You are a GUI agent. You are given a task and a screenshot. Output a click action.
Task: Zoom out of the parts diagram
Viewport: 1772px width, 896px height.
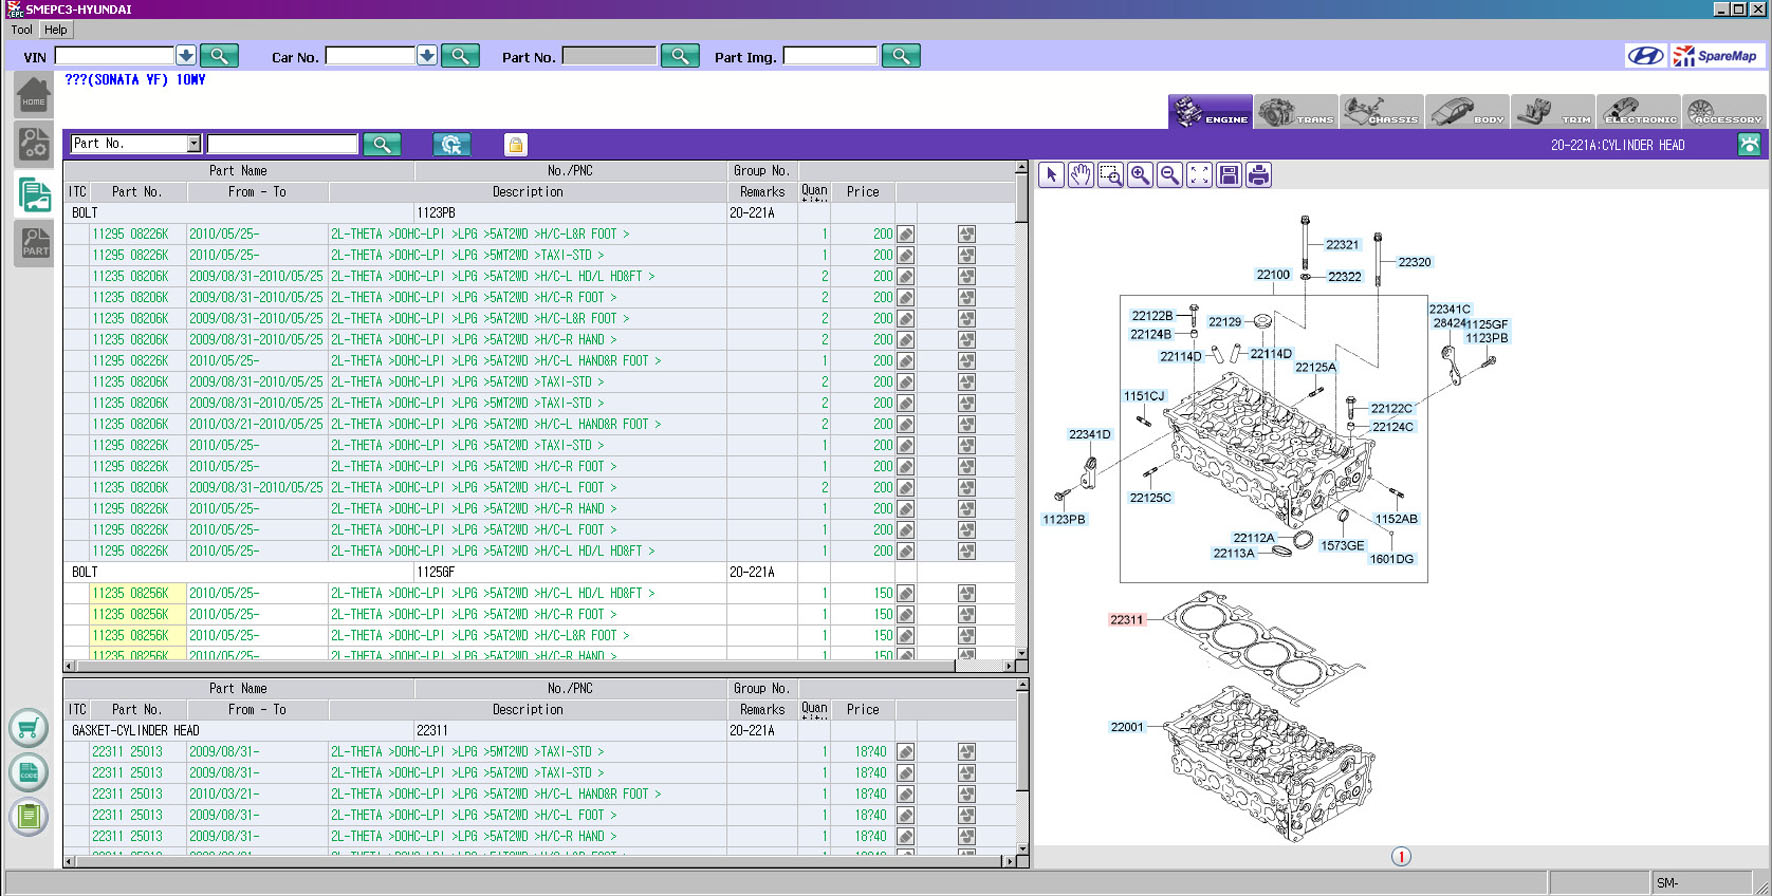pos(1169,175)
